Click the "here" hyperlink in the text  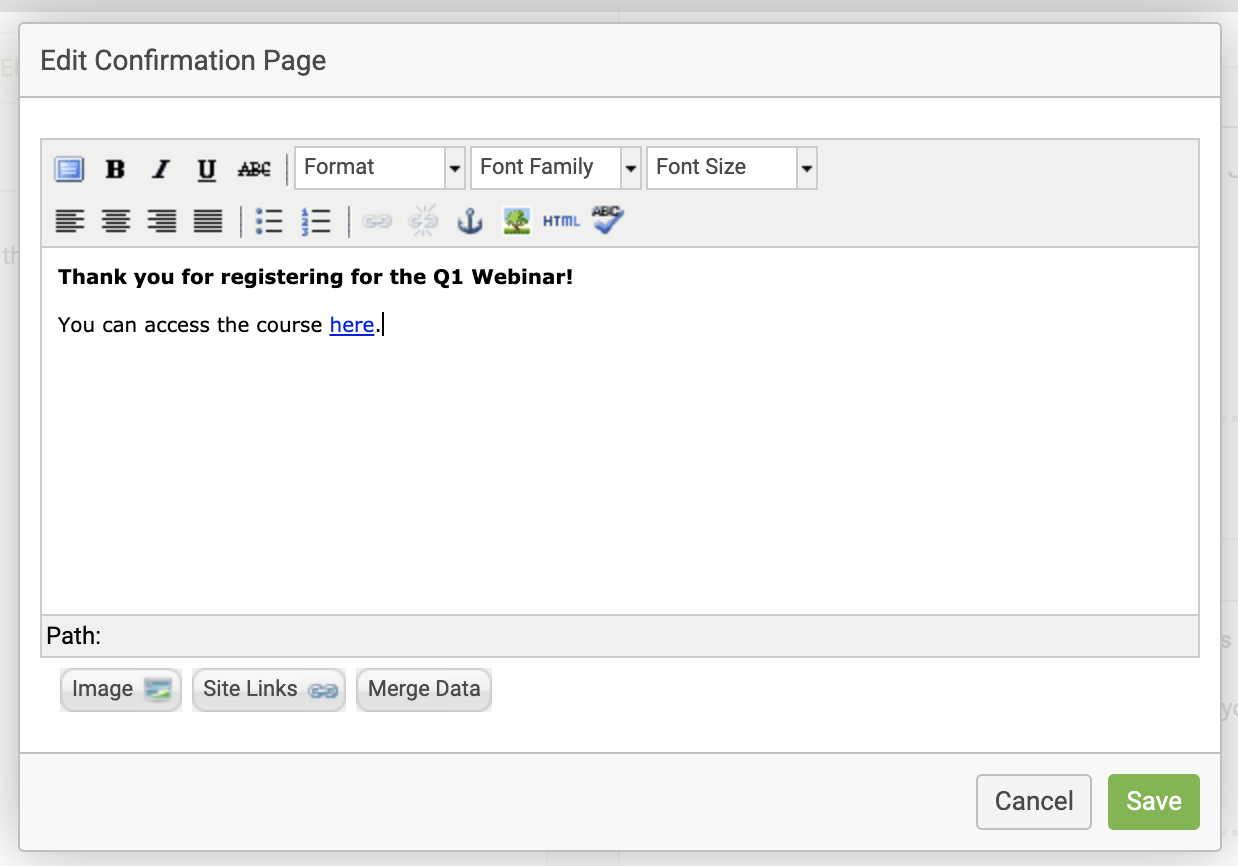pyautogui.click(x=352, y=325)
